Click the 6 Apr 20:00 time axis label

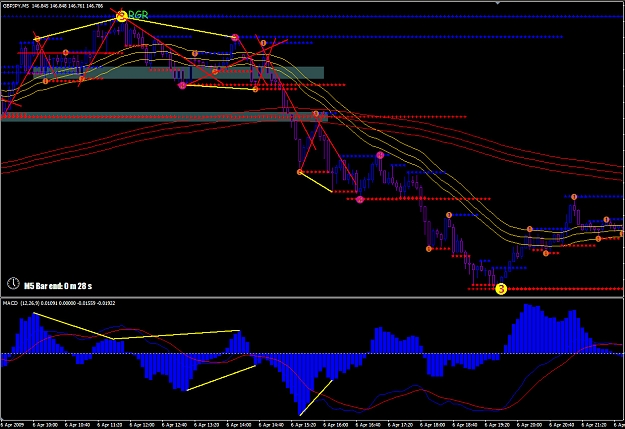click(529, 425)
